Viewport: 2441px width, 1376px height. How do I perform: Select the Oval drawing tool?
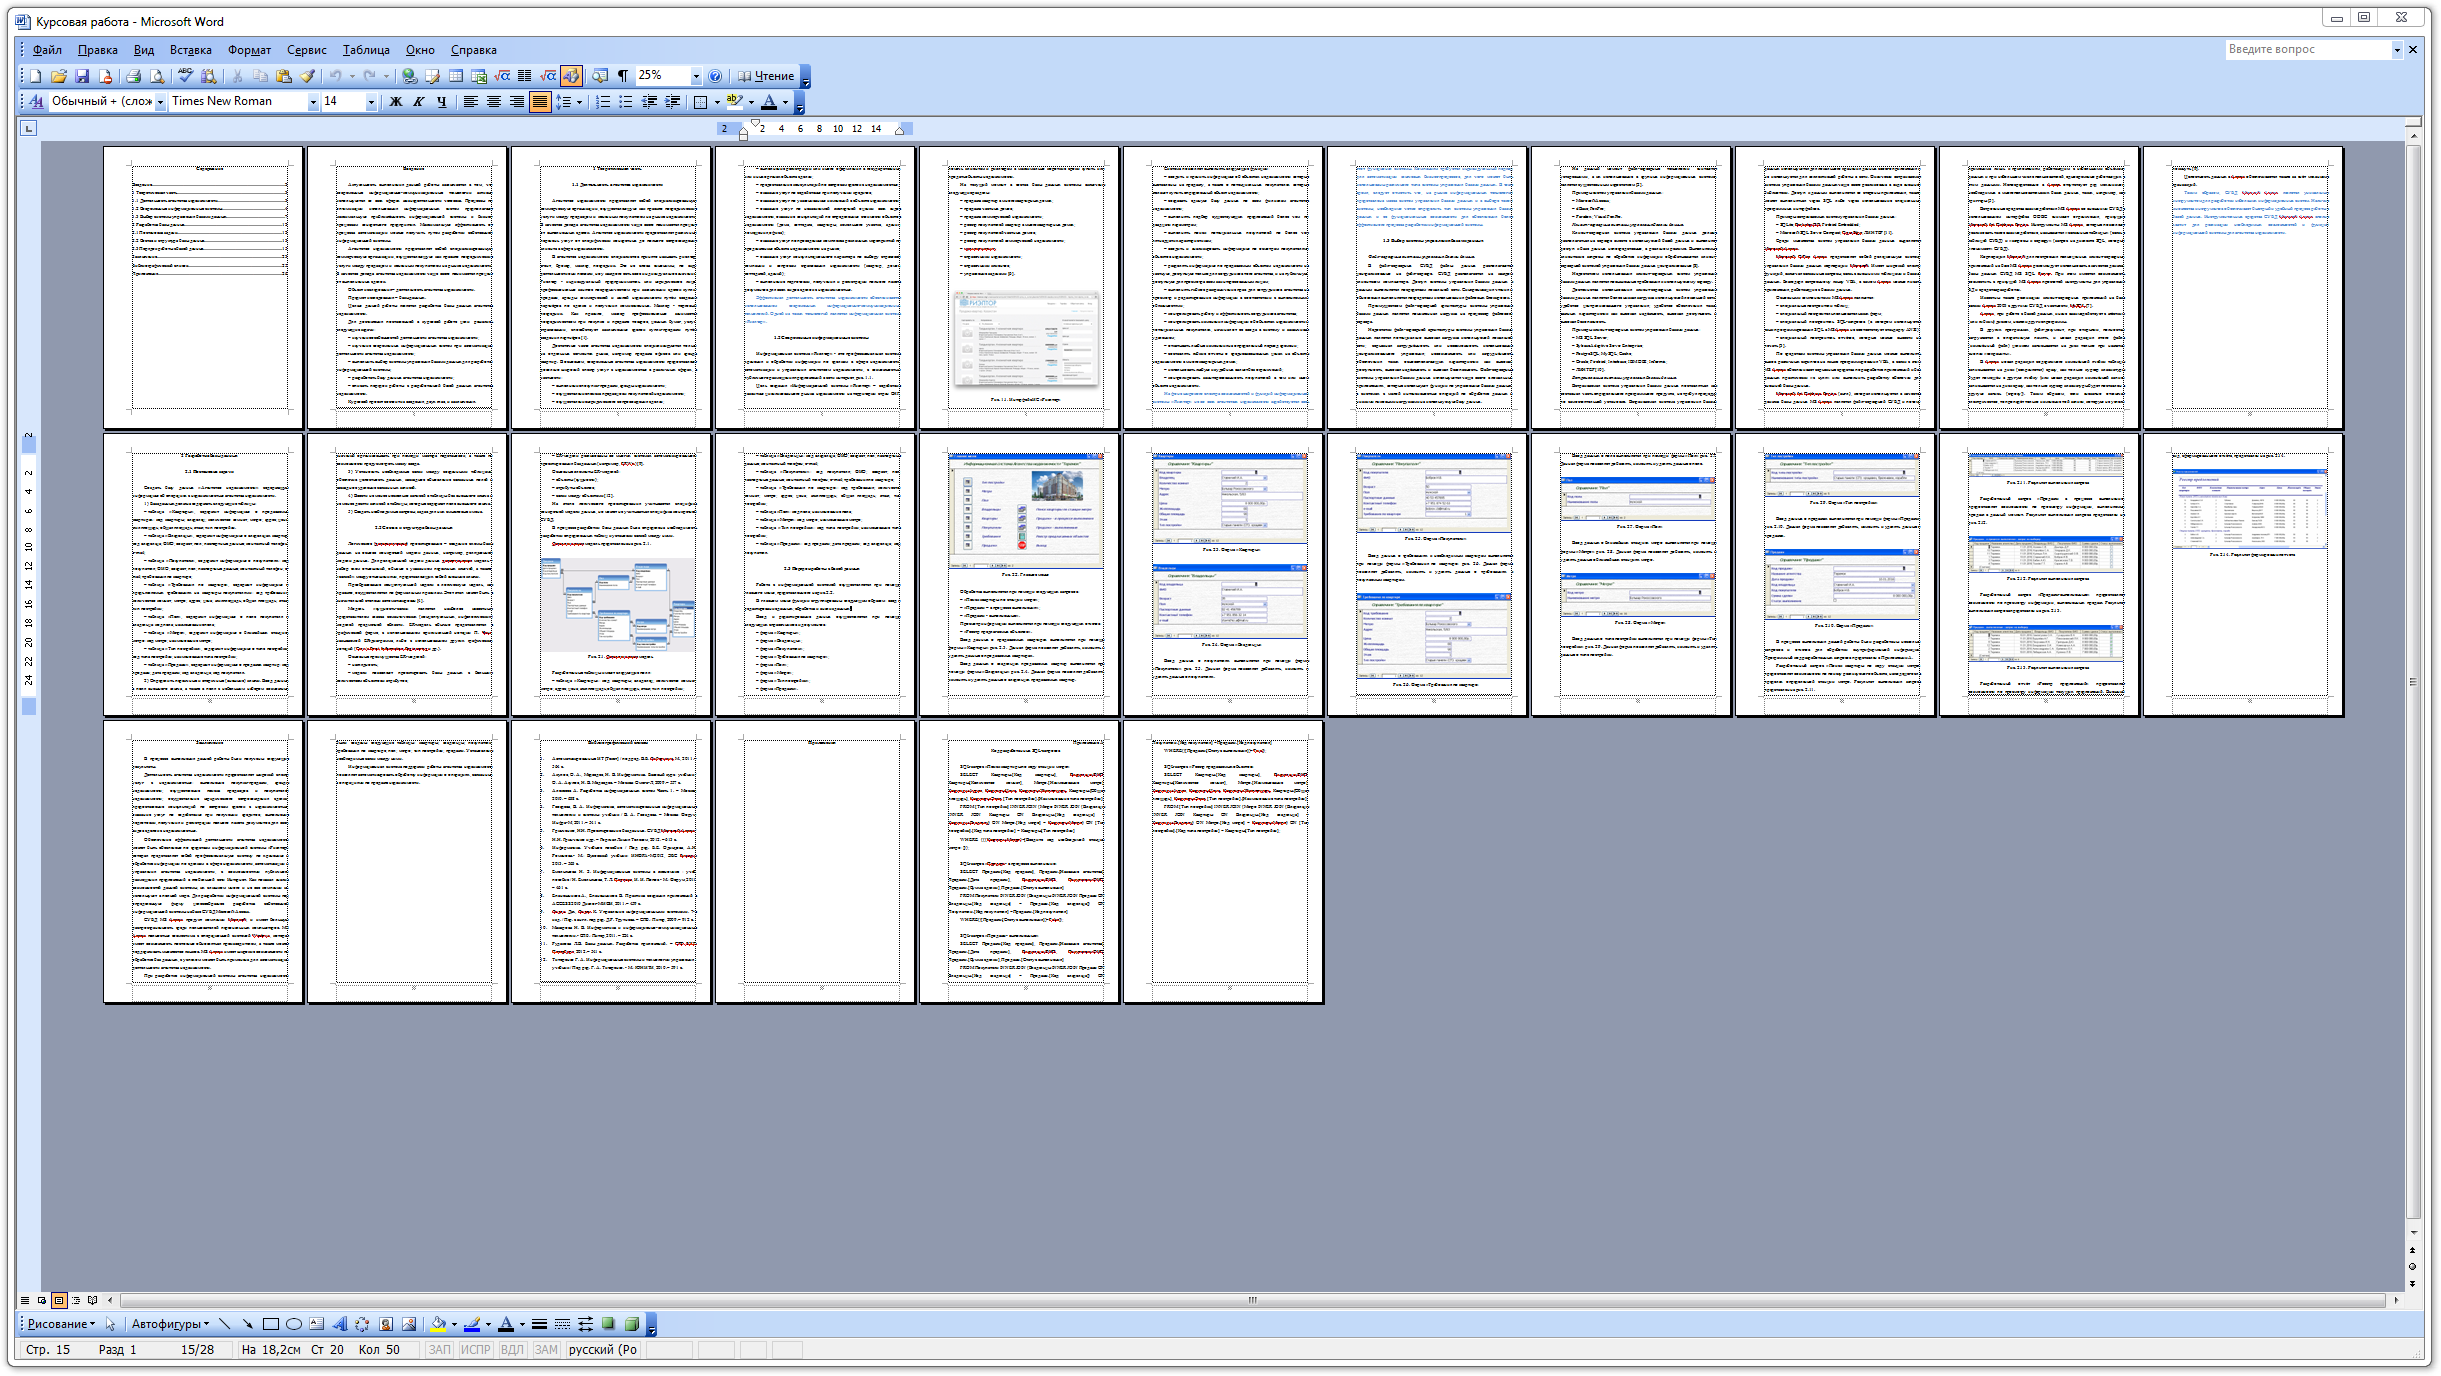[x=294, y=1324]
